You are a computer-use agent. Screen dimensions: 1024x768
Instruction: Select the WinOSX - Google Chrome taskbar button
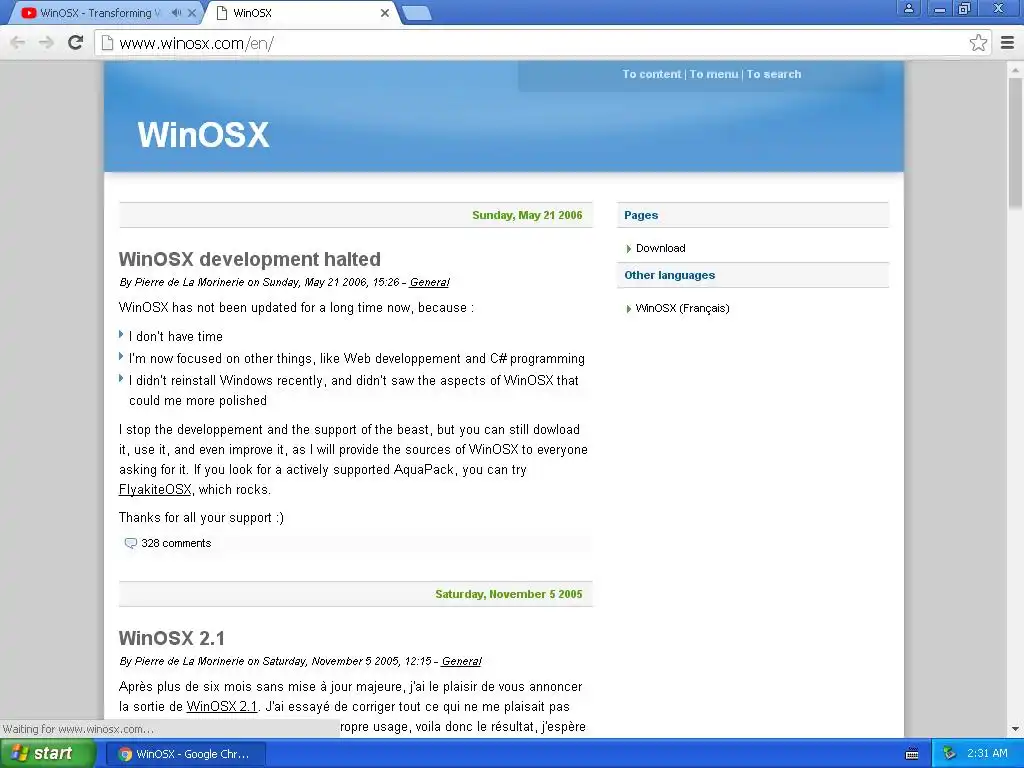(185, 754)
